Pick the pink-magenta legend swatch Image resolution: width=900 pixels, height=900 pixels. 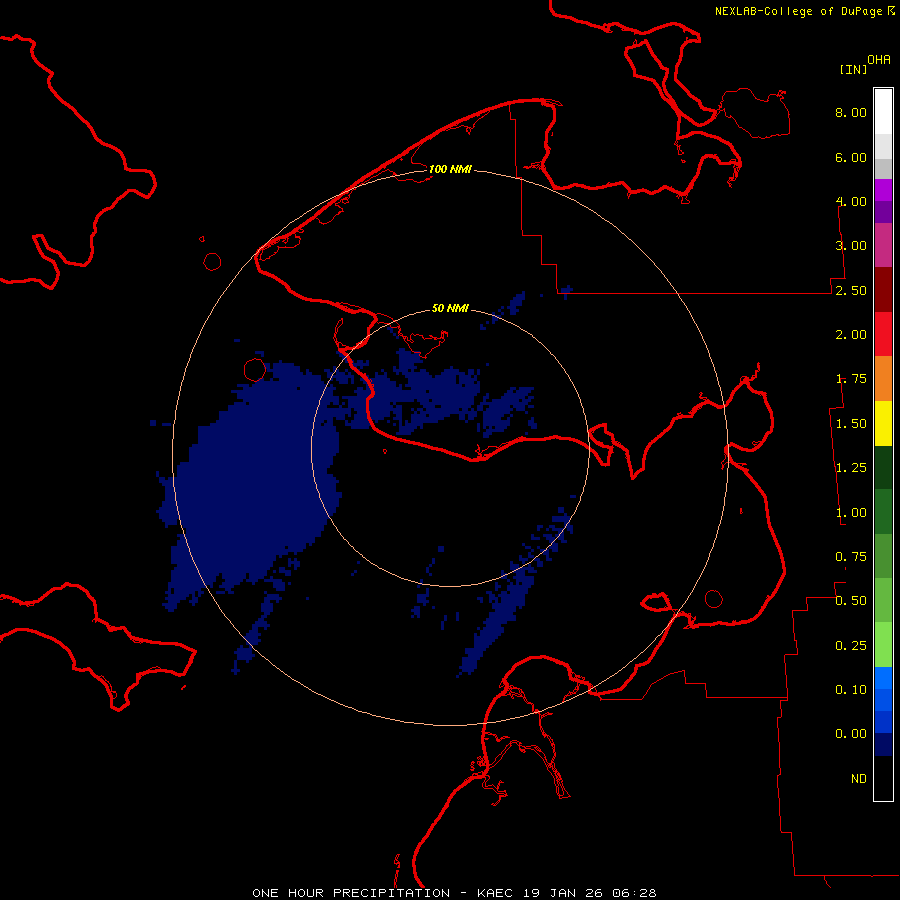883,245
